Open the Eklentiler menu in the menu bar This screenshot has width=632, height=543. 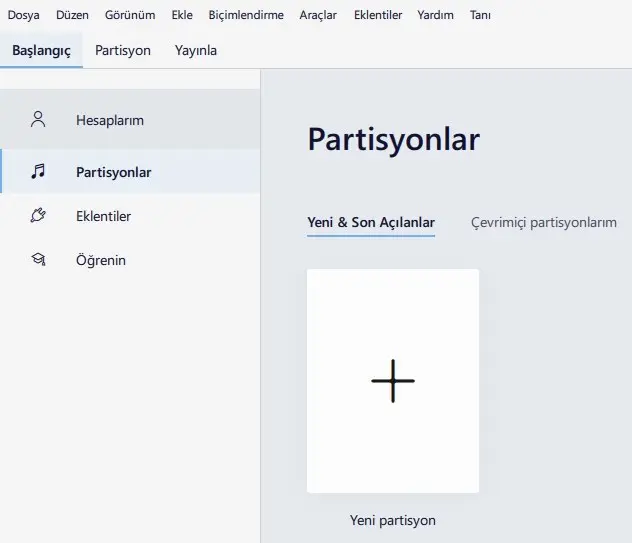378,15
